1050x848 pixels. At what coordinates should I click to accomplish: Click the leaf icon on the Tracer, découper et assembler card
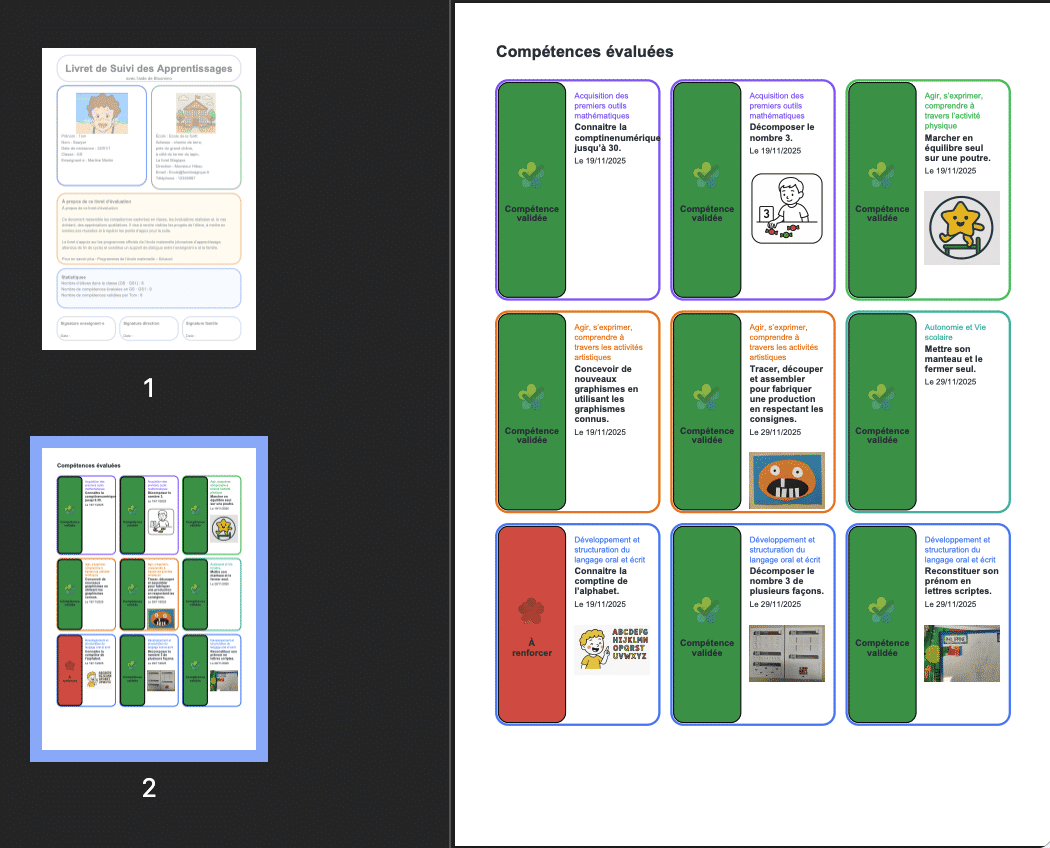pos(706,397)
